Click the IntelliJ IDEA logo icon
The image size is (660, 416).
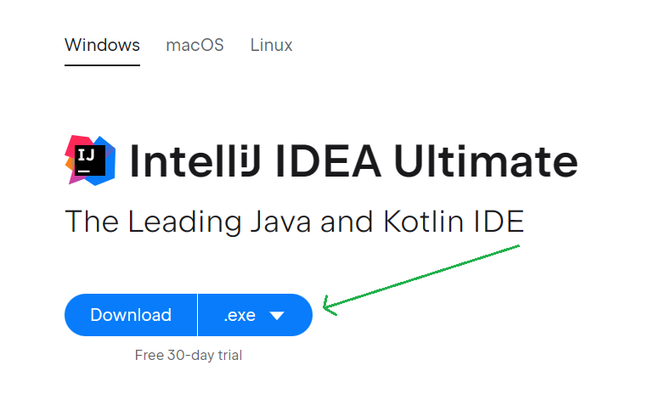pyautogui.click(x=90, y=160)
